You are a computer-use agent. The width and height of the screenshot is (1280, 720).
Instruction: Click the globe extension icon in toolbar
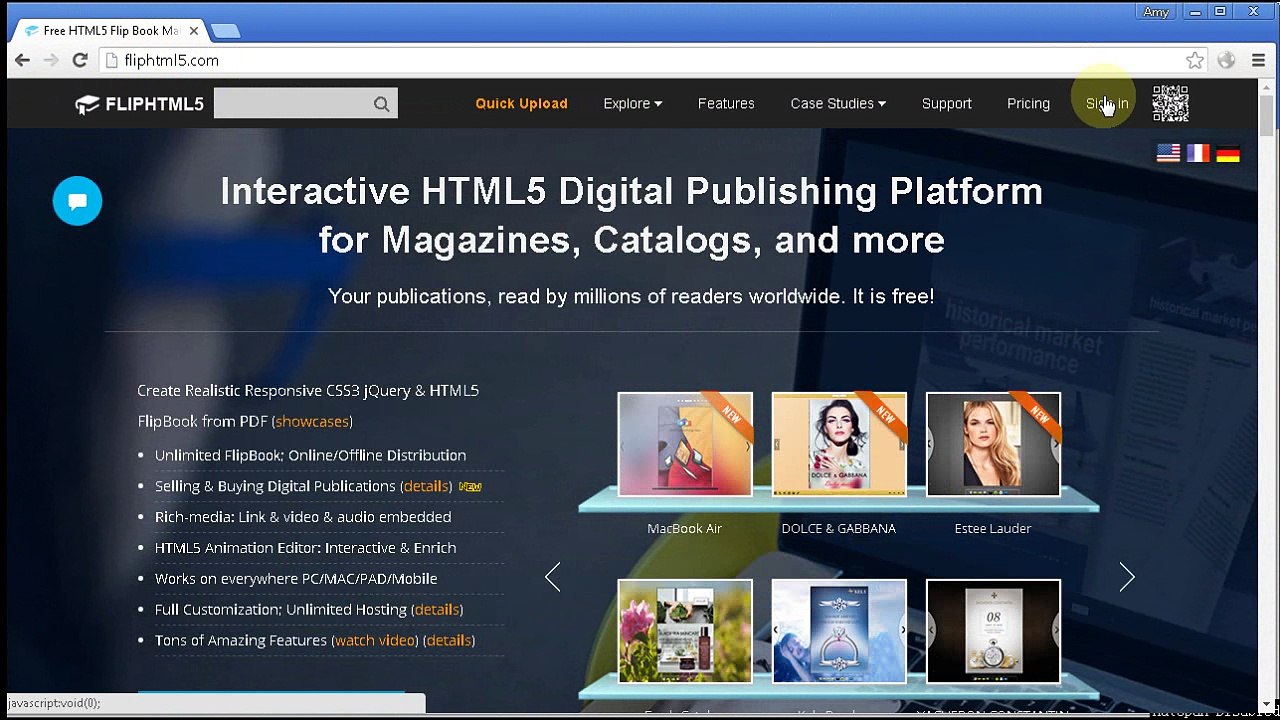(1226, 60)
